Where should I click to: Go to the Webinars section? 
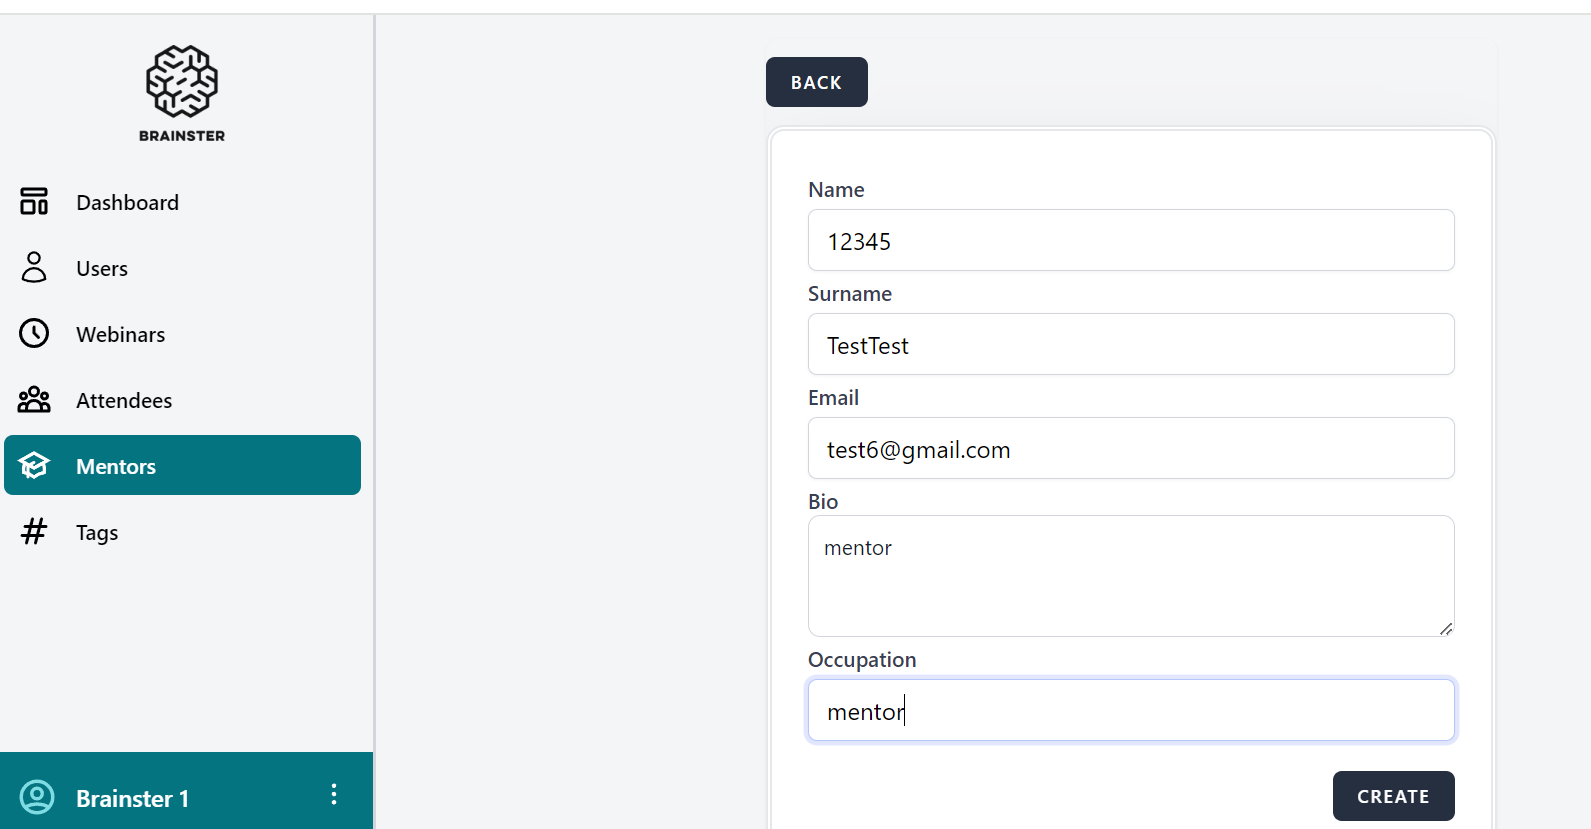click(120, 335)
